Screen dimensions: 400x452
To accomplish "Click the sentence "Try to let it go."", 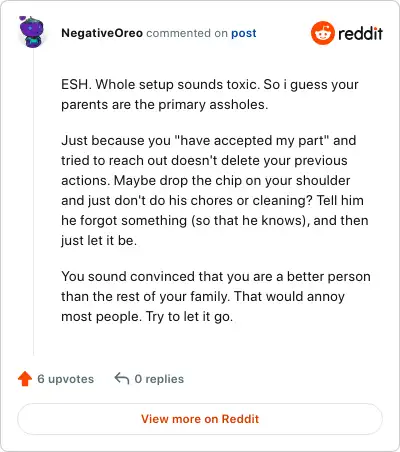I will coord(189,316).
